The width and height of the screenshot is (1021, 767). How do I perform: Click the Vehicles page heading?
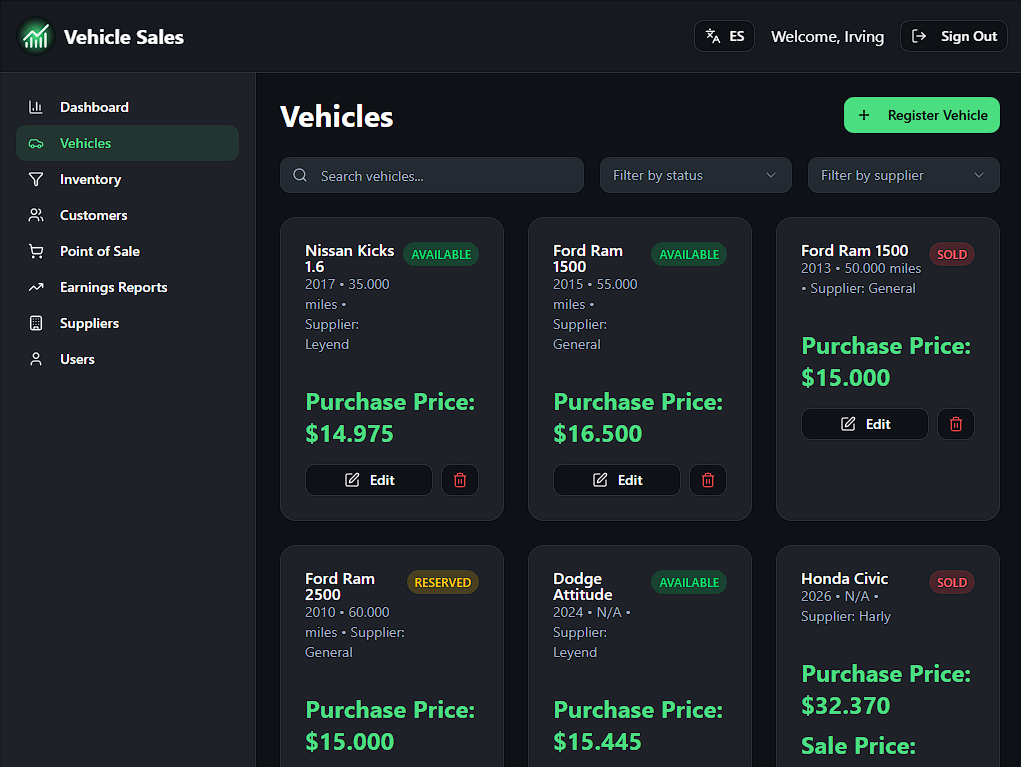coord(337,117)
